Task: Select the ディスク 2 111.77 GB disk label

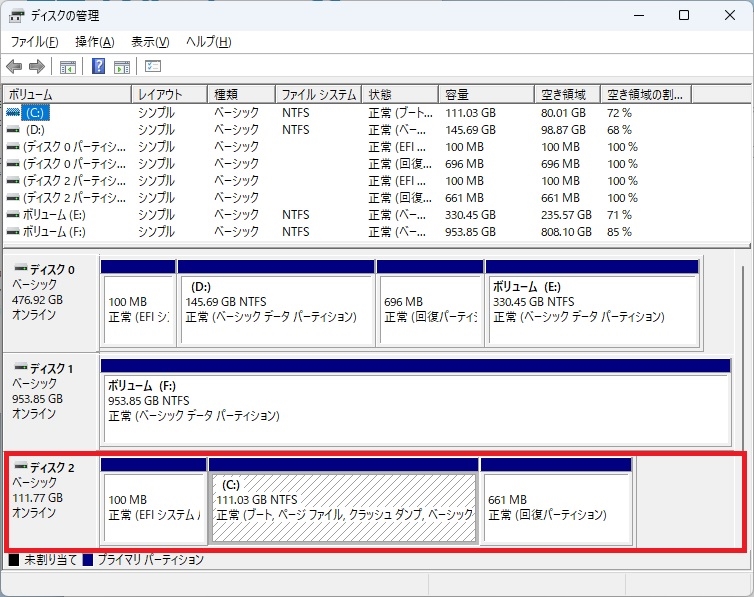Action: pyautogui.click(x=51, y=501)
